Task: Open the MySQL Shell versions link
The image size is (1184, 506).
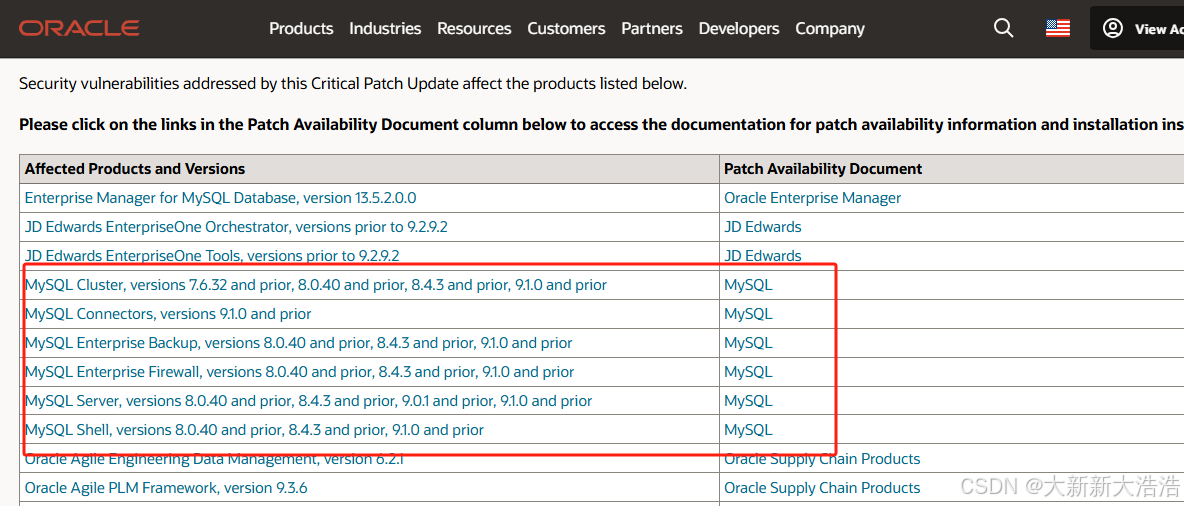Action: click(254, 430)
